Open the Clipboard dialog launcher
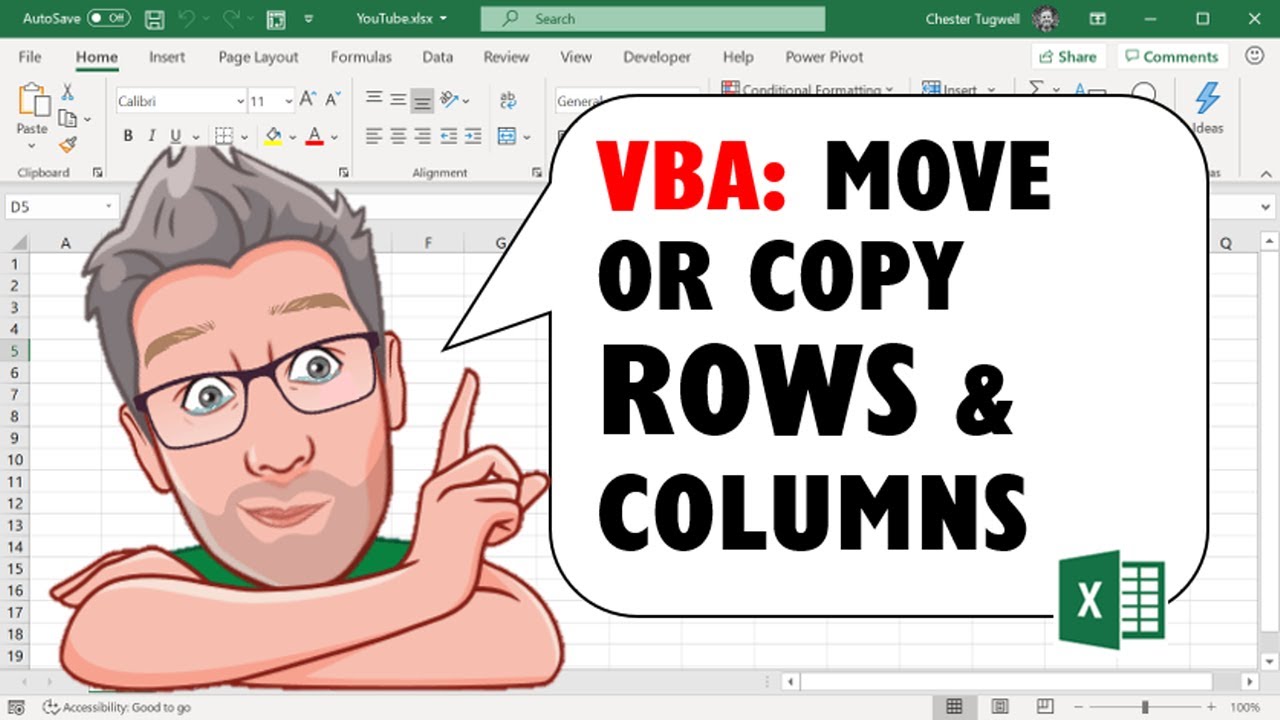 97,172
